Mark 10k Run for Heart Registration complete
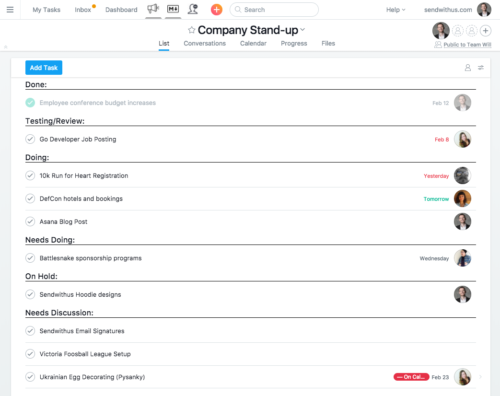This screenshot has height=396, width=500. pyautogui.click(x=30, y=175)
